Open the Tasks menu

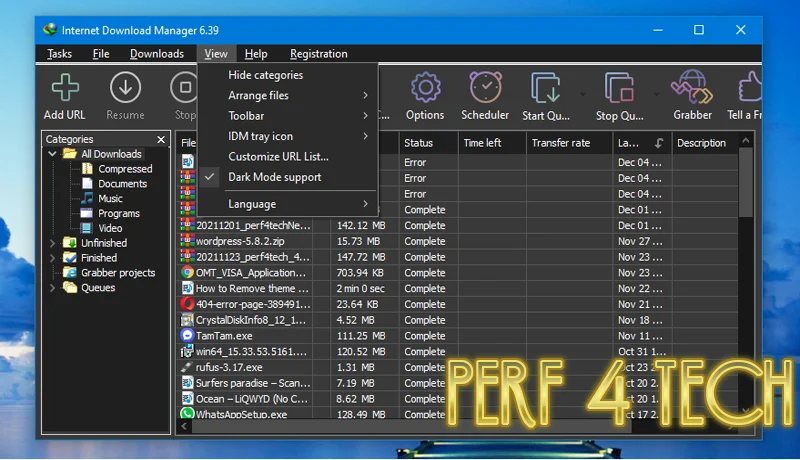pos(59,54)
